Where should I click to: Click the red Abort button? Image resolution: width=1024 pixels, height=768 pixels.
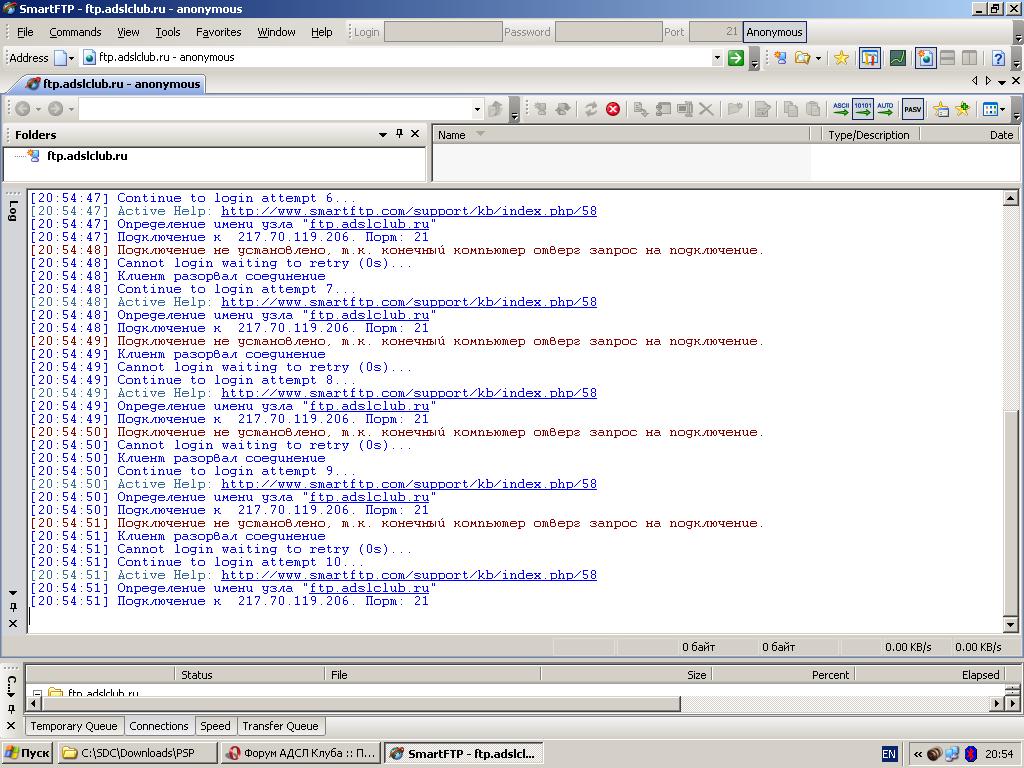point(613,109)
